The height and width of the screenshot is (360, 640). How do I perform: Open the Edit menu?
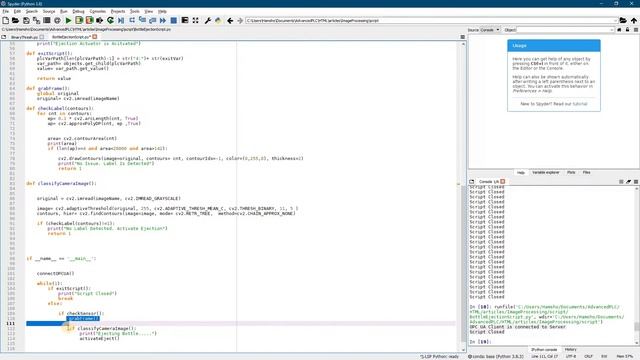point(17,11)
